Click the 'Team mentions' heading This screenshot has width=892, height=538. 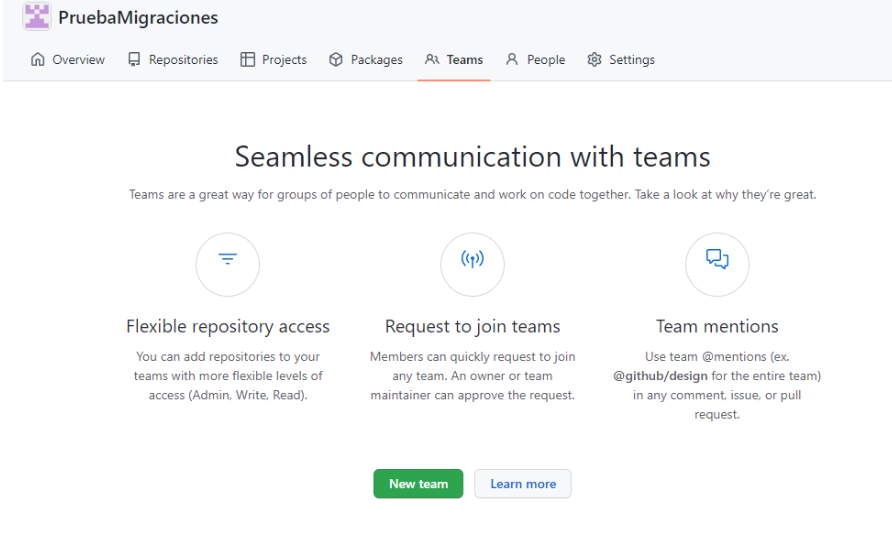717,326
